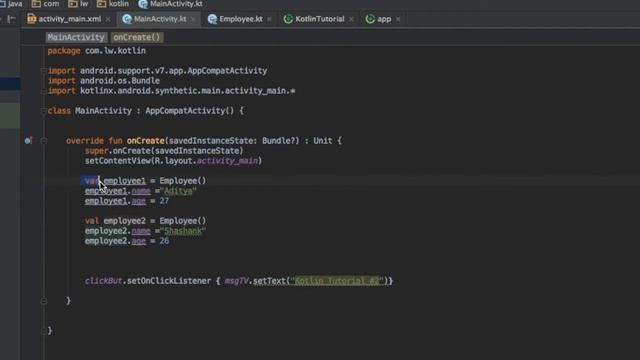This screenshot has width=640, height=360.
Task: Close the activity_main.xml tab
Action: tap(108, 19)
